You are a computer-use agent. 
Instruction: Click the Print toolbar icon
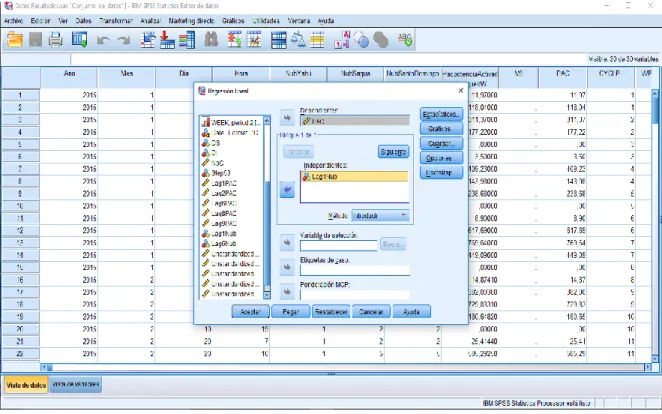55,40
